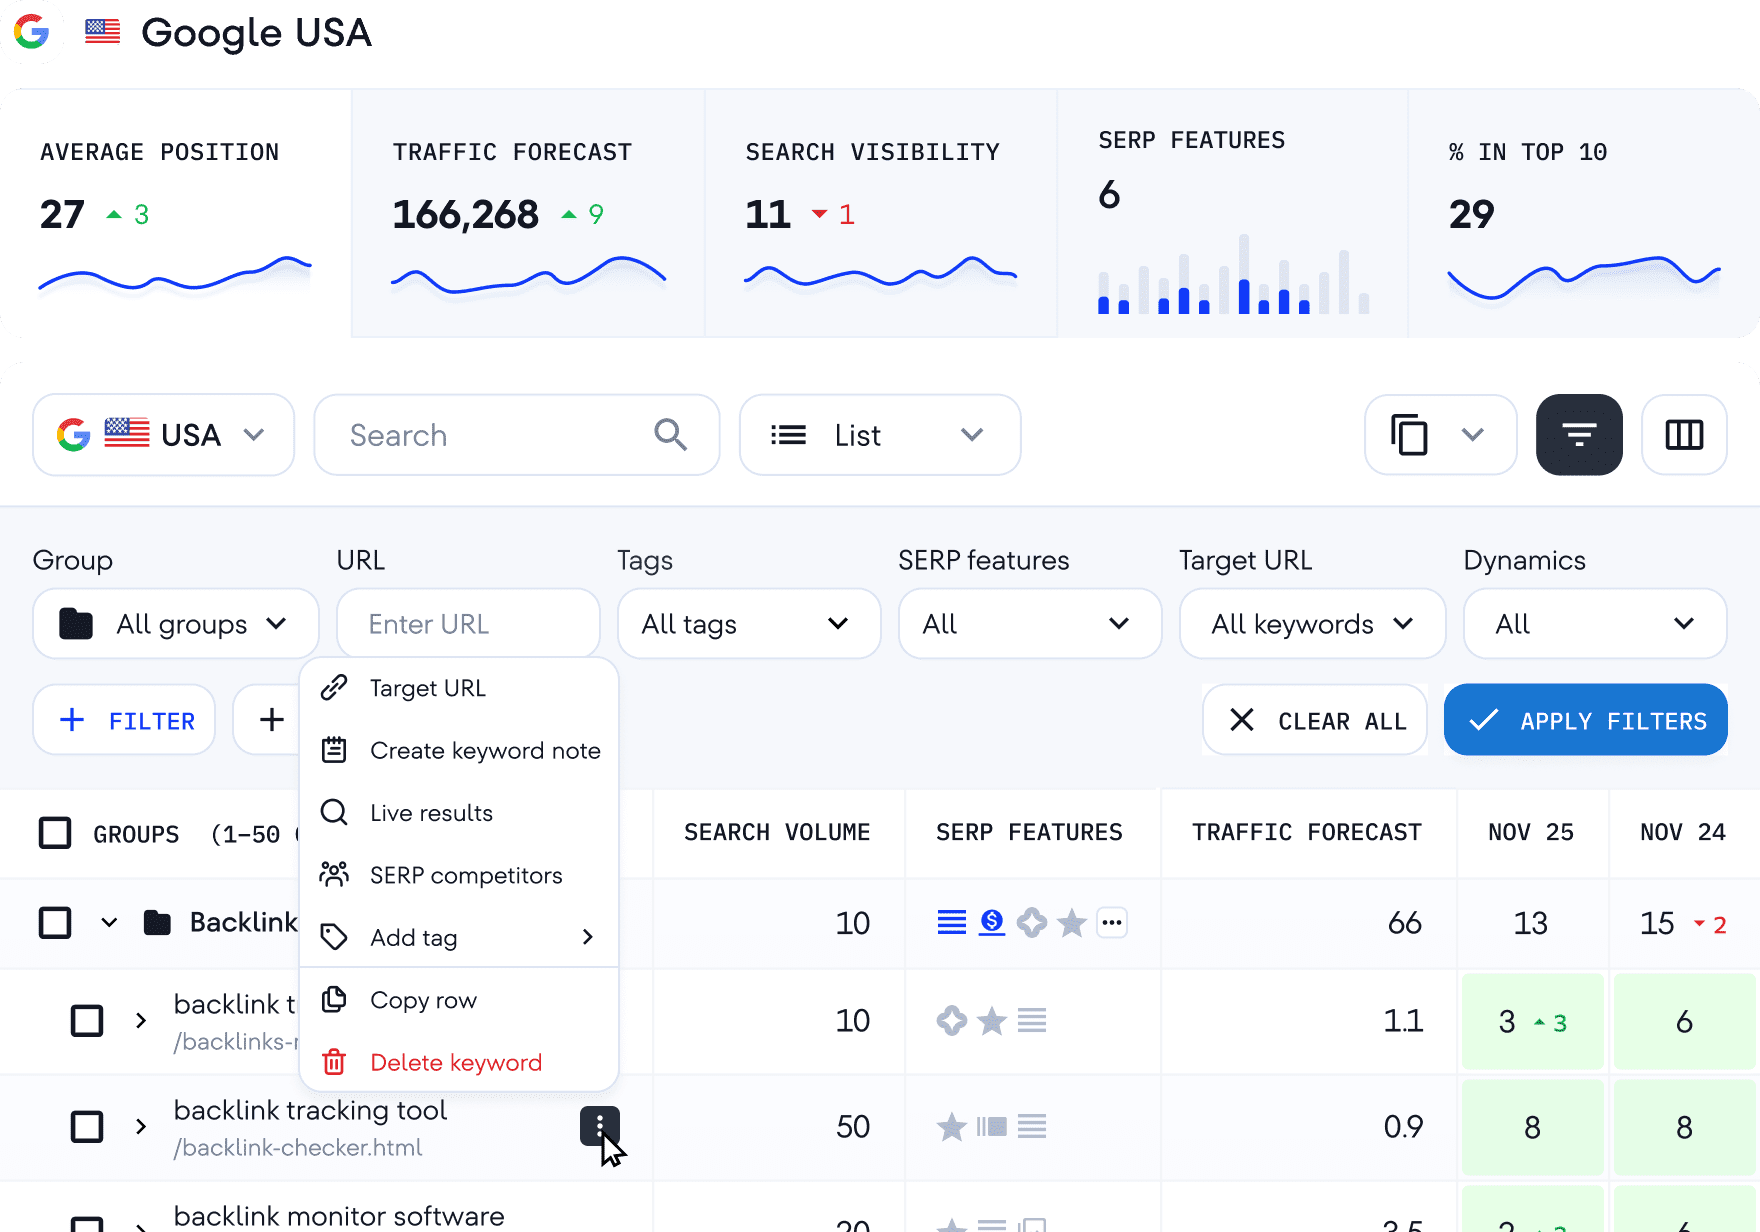Viewport: 1760px width, 1232px height.
Task: Click the Apply Filters button
Action: pyautogui.click(x=1585, y=719)
